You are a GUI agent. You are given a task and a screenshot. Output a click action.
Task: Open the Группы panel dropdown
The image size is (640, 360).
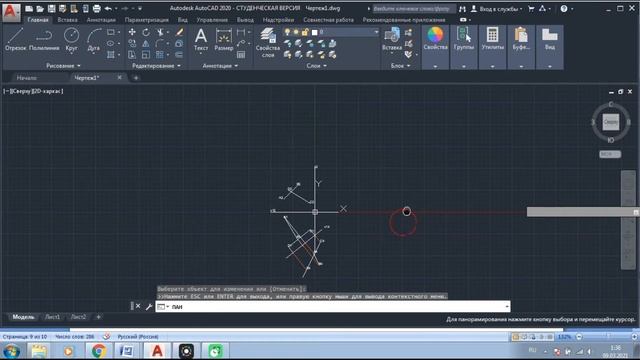[464, 66]
